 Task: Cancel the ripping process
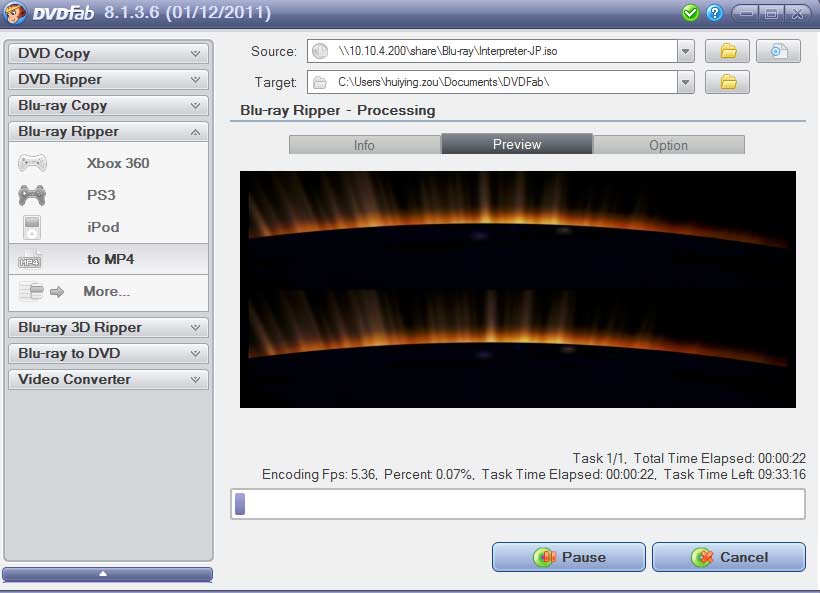(x=728, y=557)
